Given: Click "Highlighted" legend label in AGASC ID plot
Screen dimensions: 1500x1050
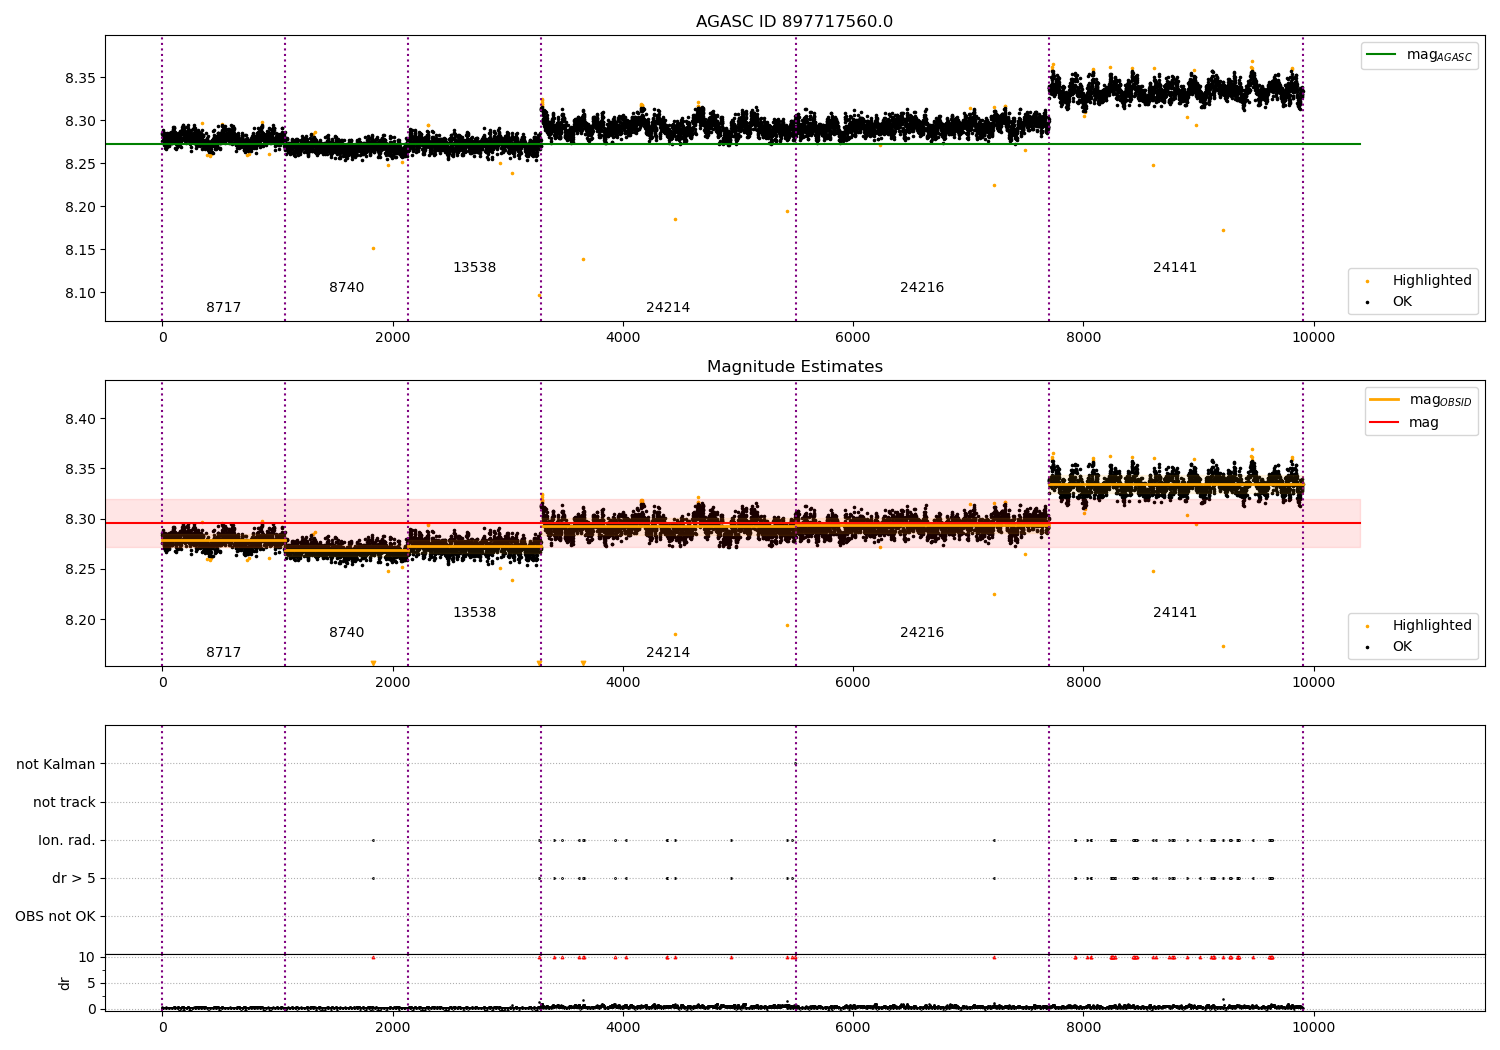Looking at the screenshot, I should (1432, 280).
